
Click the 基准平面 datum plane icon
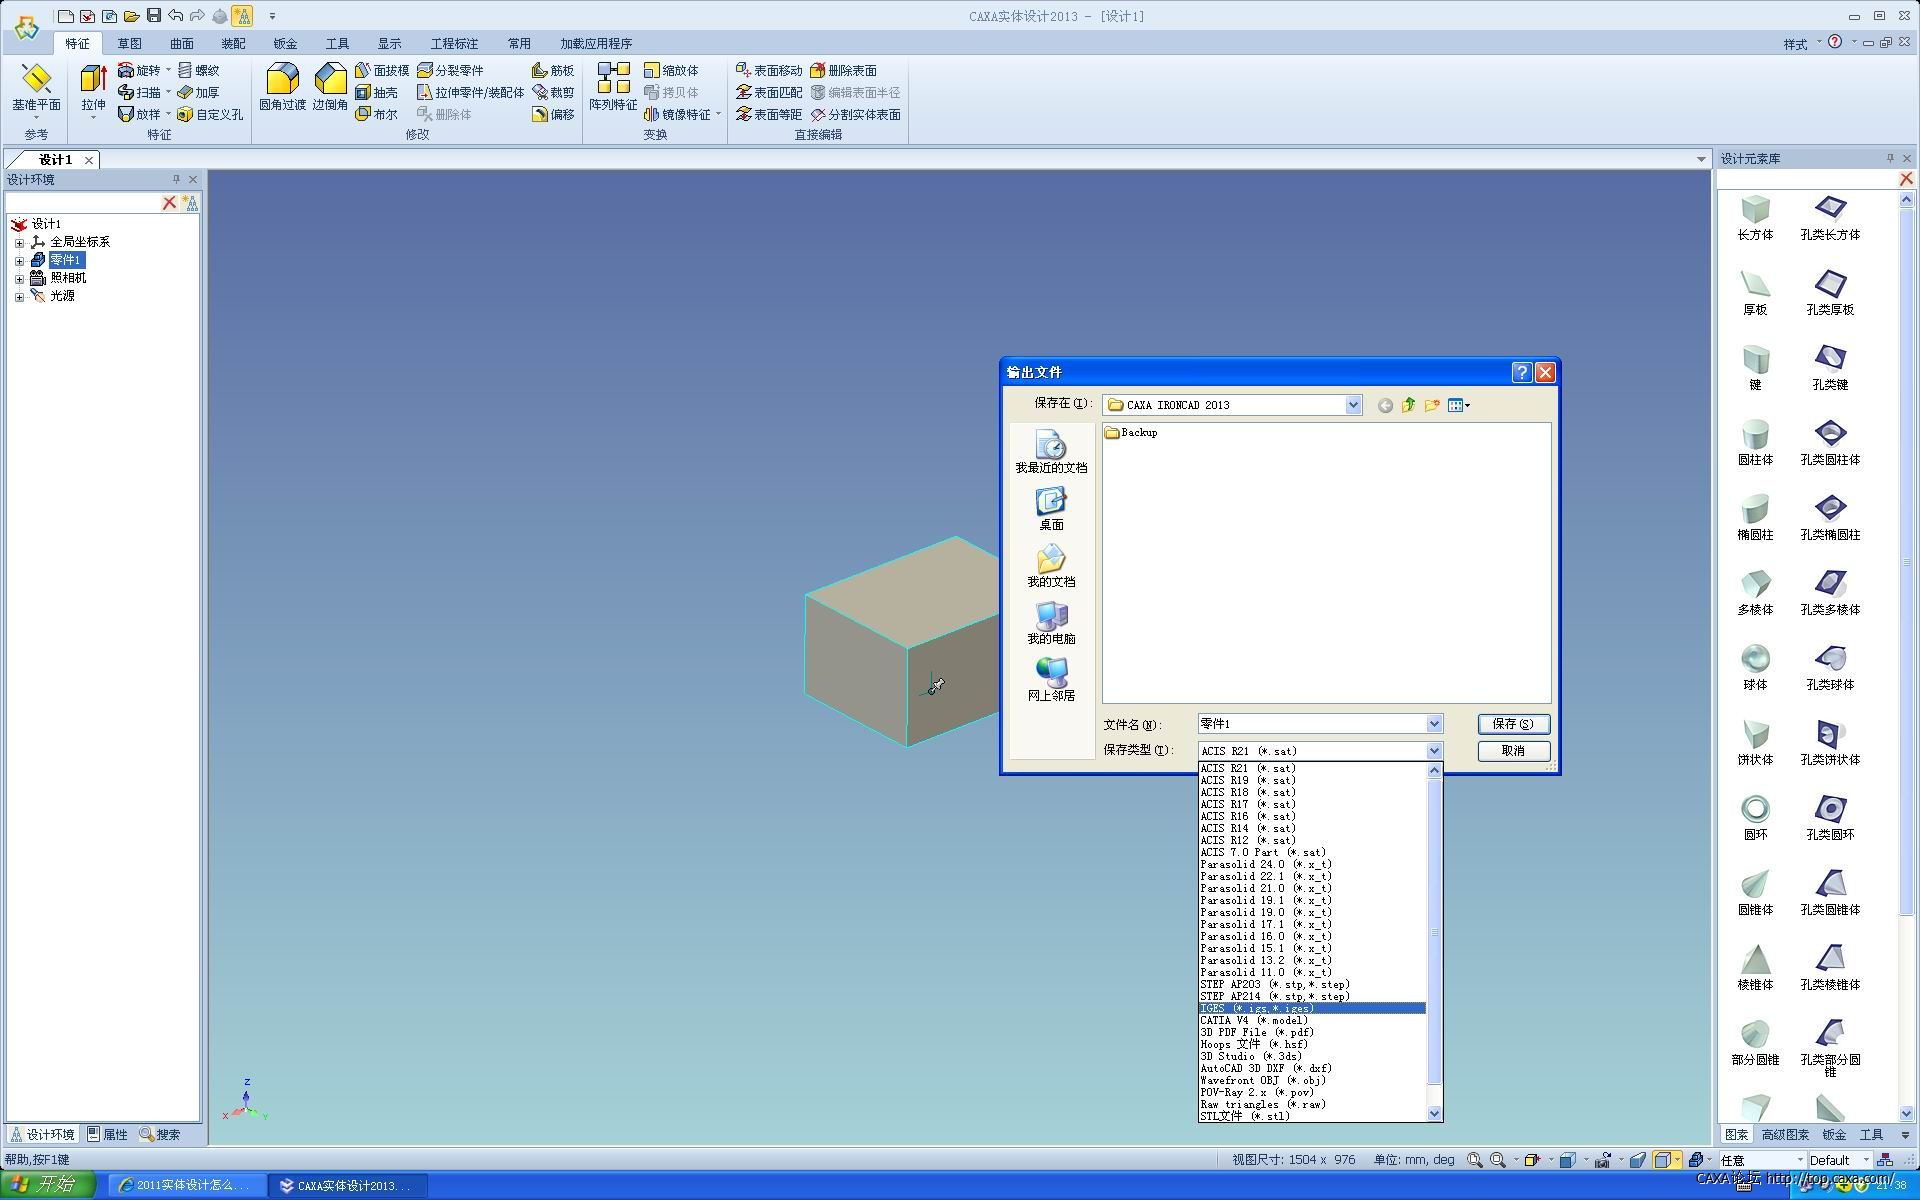point(36,88)
